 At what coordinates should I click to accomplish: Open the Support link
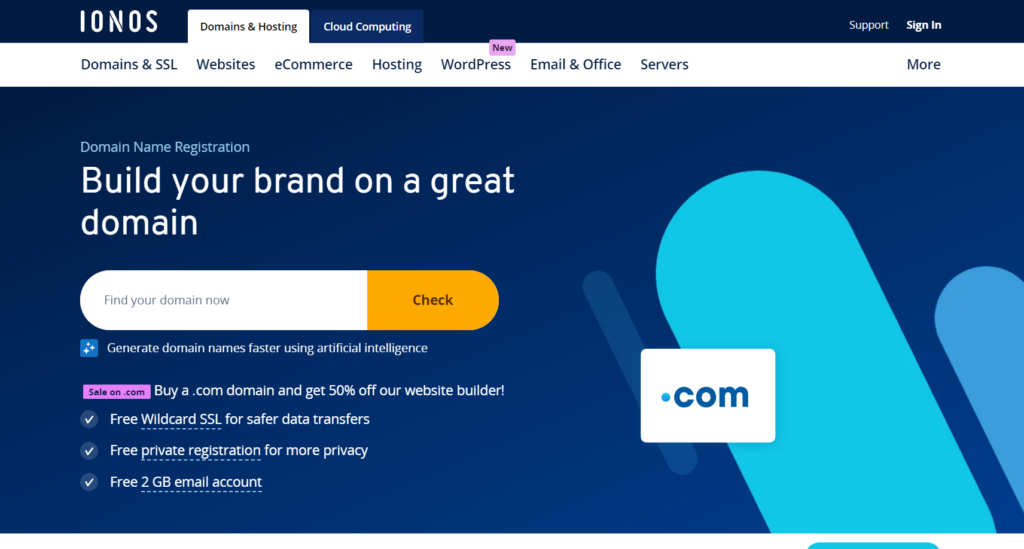point(869,25)
